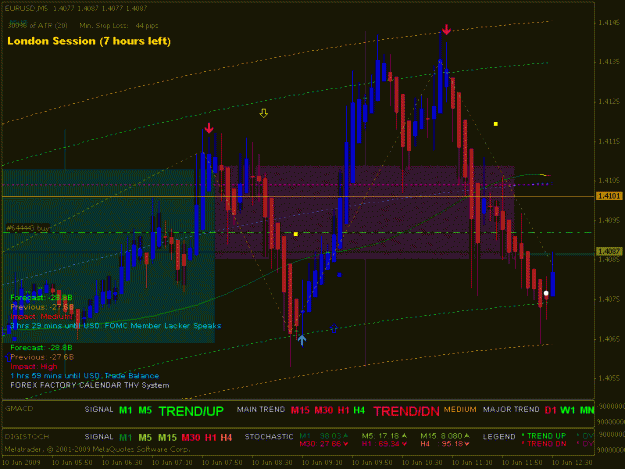This screenshot has height=469, width=625.
Task: Click the 10 Jun 05:50 time axis label
Action: pos(72,462)
